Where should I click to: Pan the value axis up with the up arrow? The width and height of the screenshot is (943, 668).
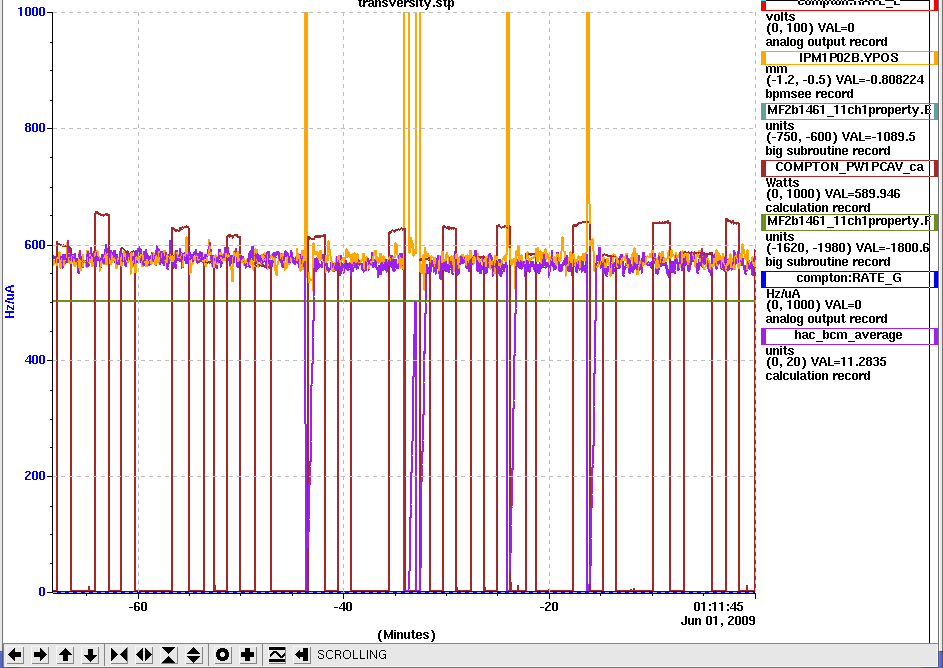coord(65,655)
